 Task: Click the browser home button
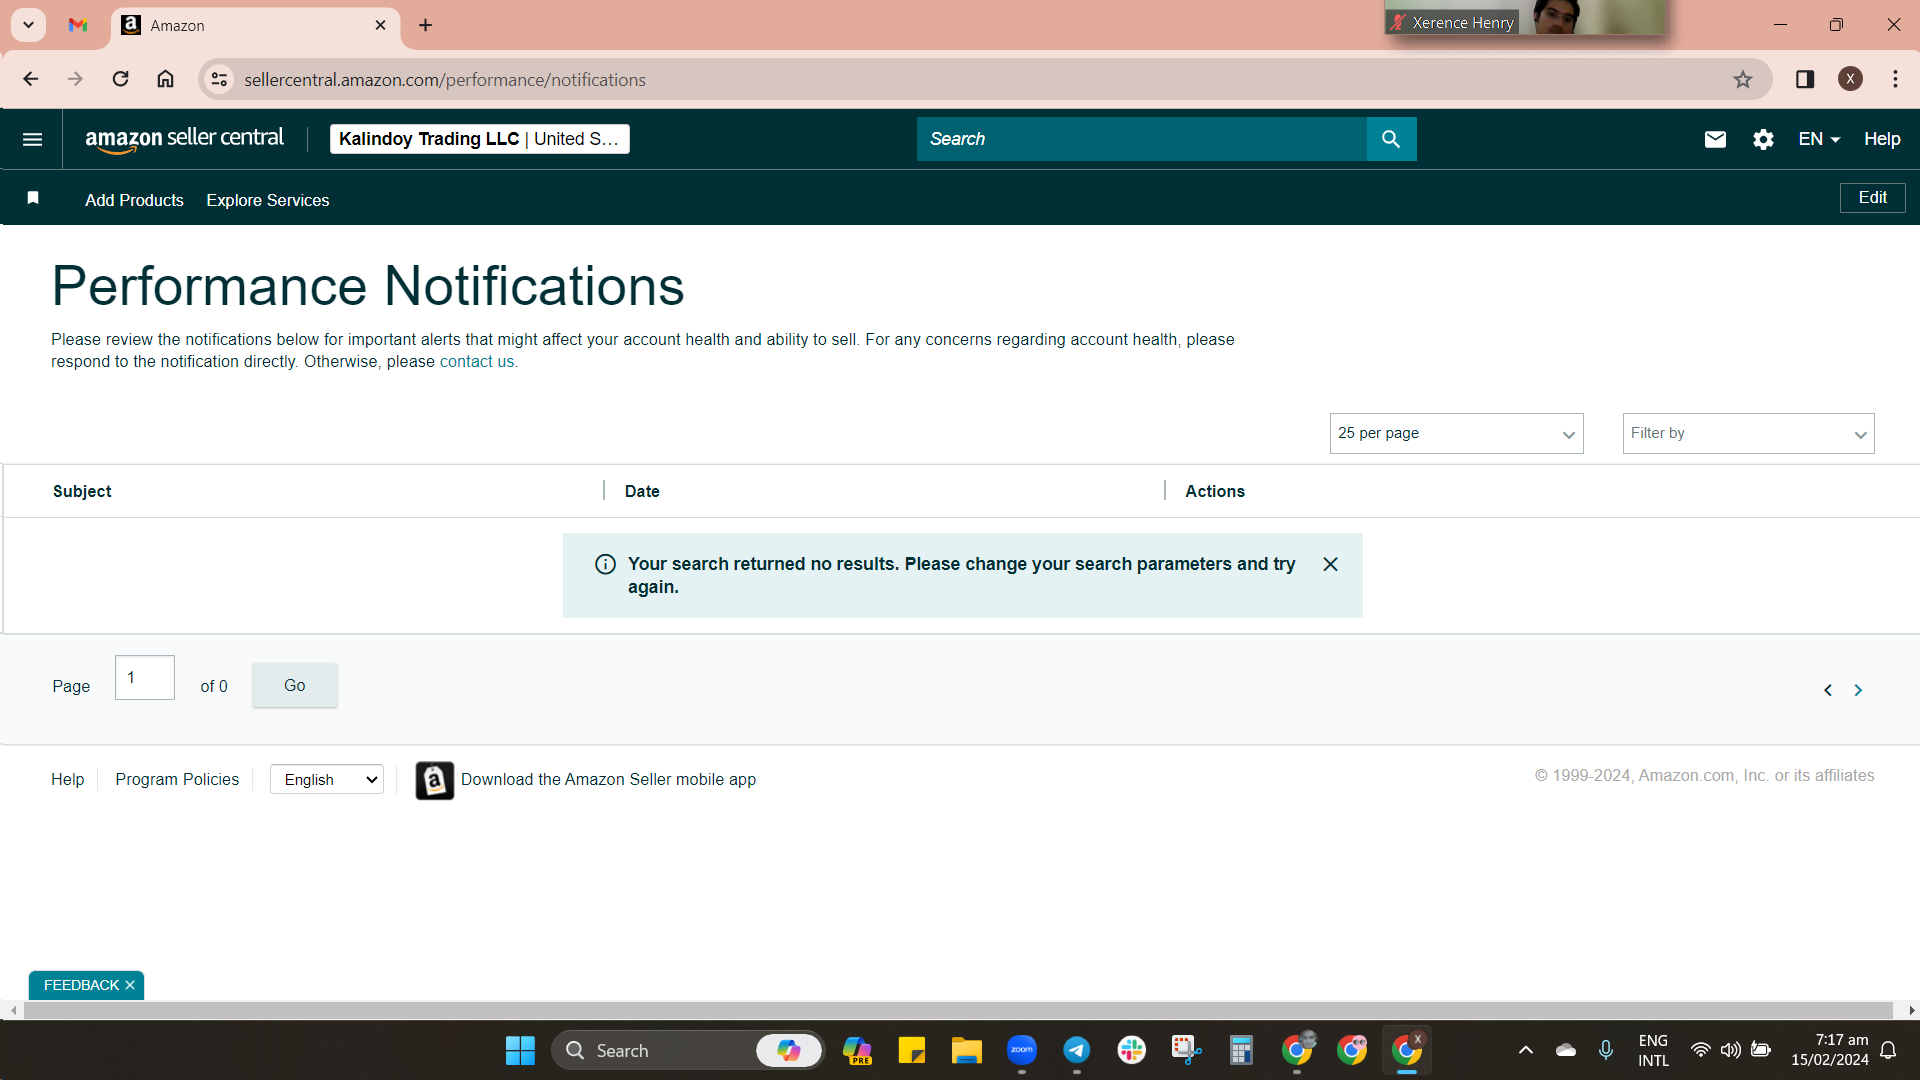[x=165, y=79]
